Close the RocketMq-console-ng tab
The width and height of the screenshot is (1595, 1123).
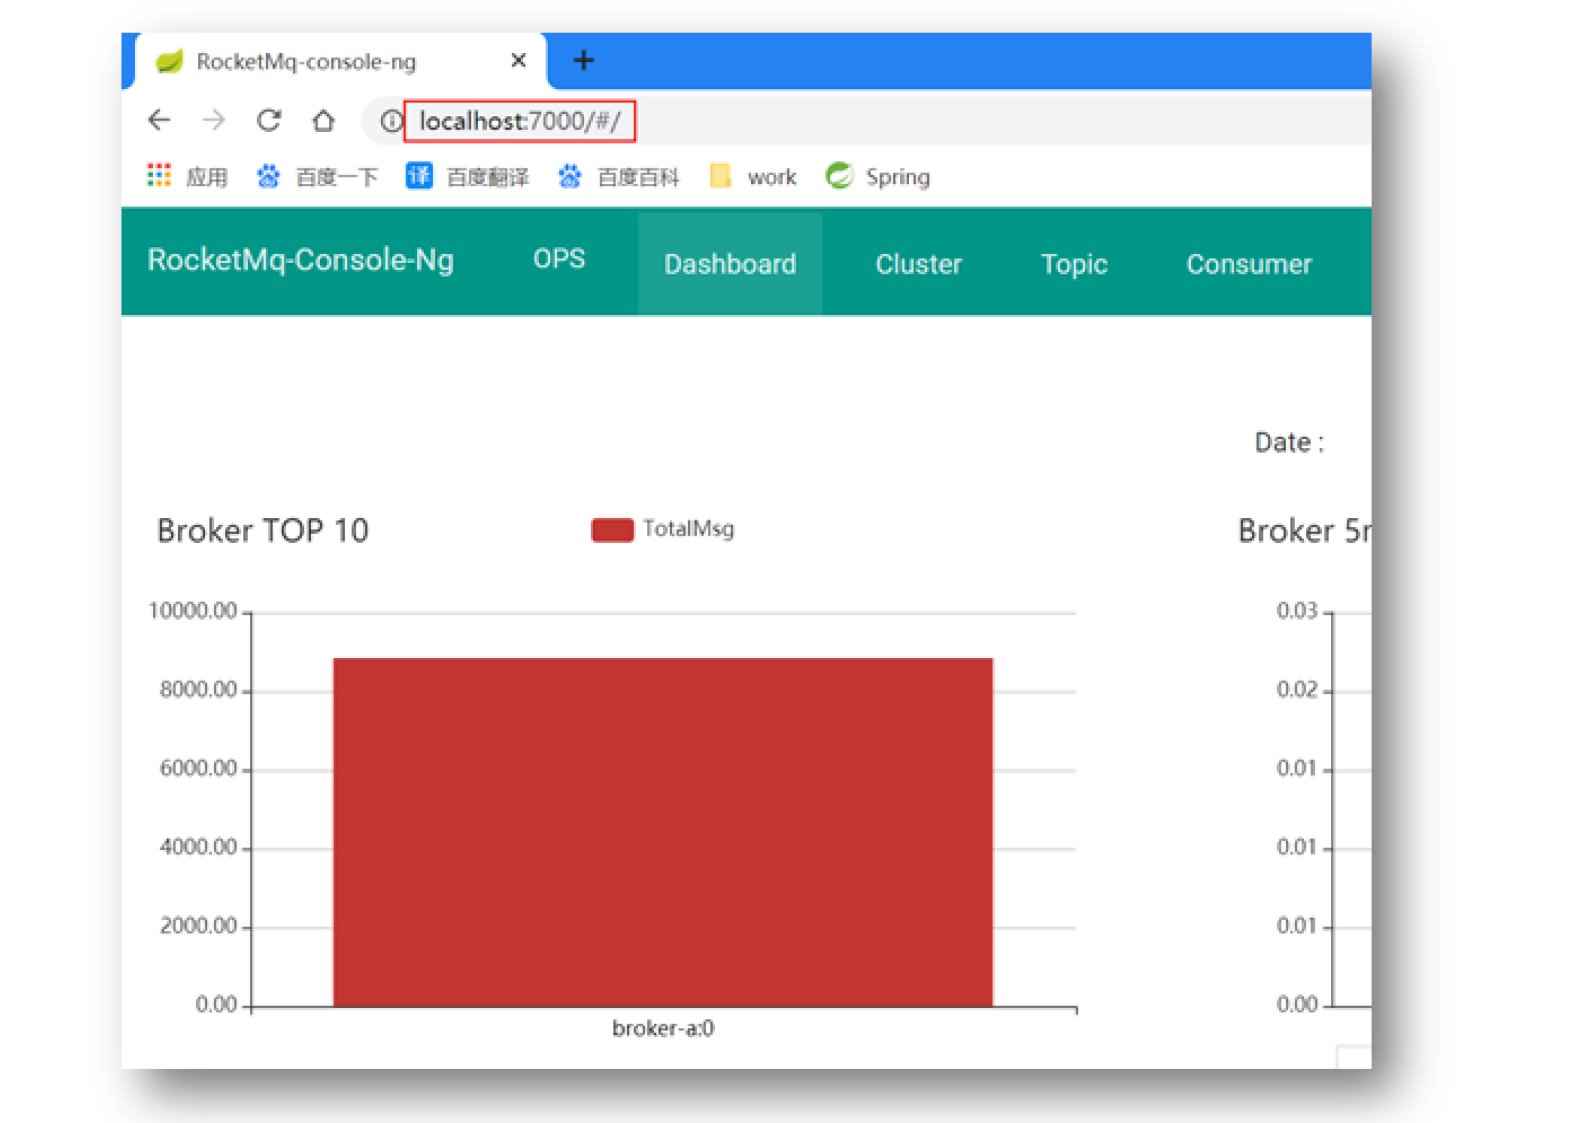(518, 61)
